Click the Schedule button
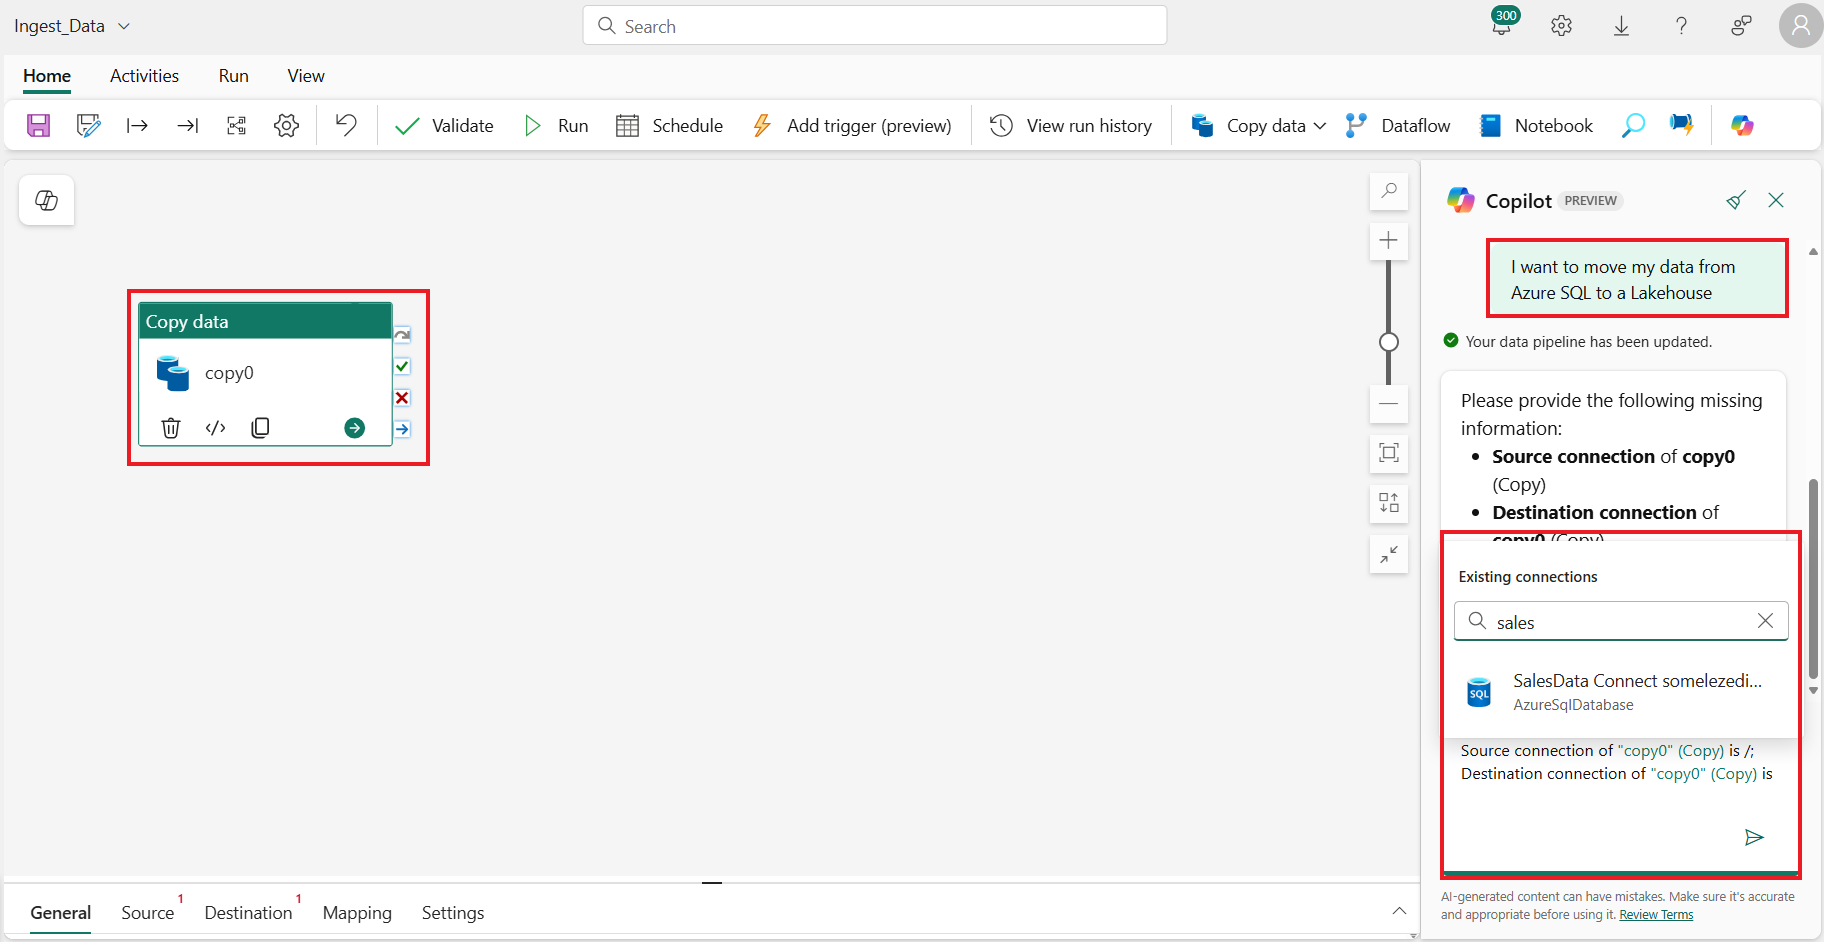Viewport: 1824px width, 942px height. click(x=669, y=126)
